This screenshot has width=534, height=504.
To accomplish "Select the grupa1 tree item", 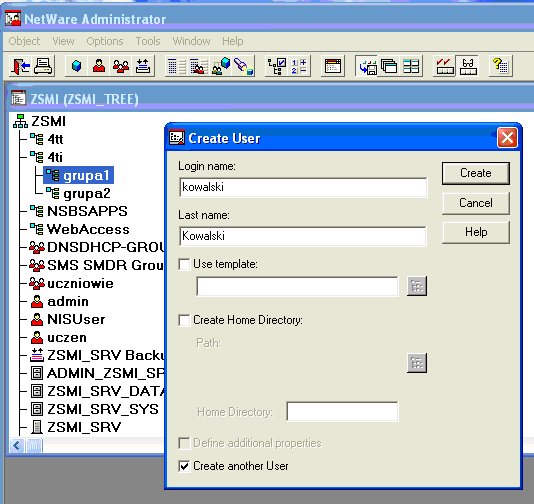I will click(78, 175).
